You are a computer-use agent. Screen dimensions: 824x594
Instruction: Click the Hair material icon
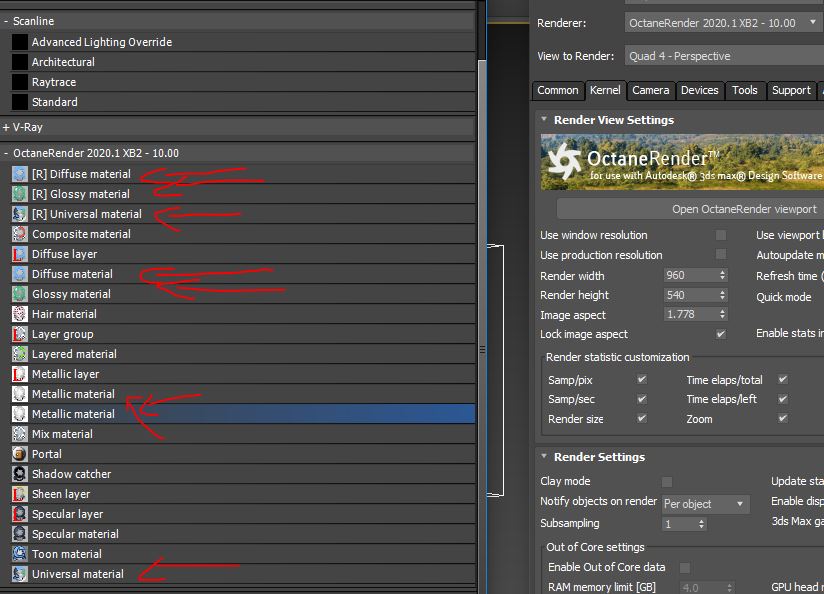pos(19,314)
